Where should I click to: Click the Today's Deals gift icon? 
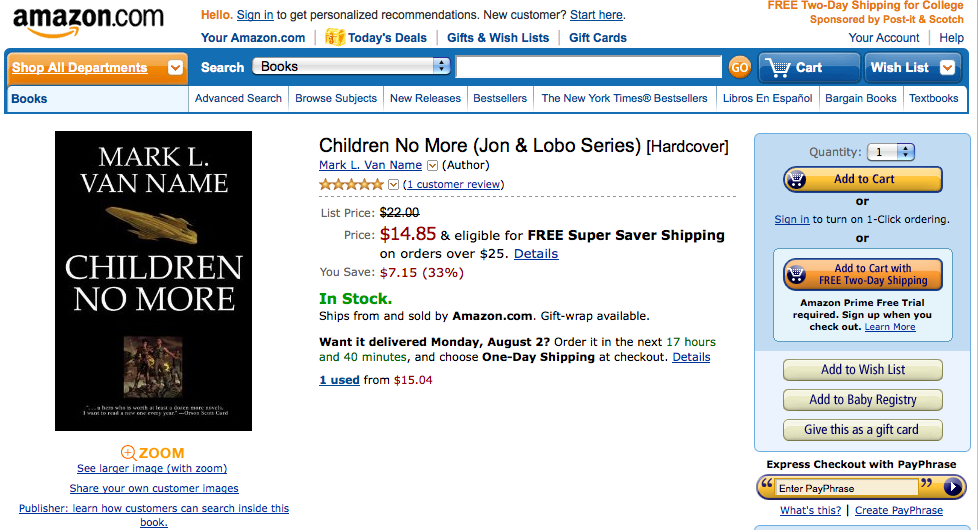(335, 37)
